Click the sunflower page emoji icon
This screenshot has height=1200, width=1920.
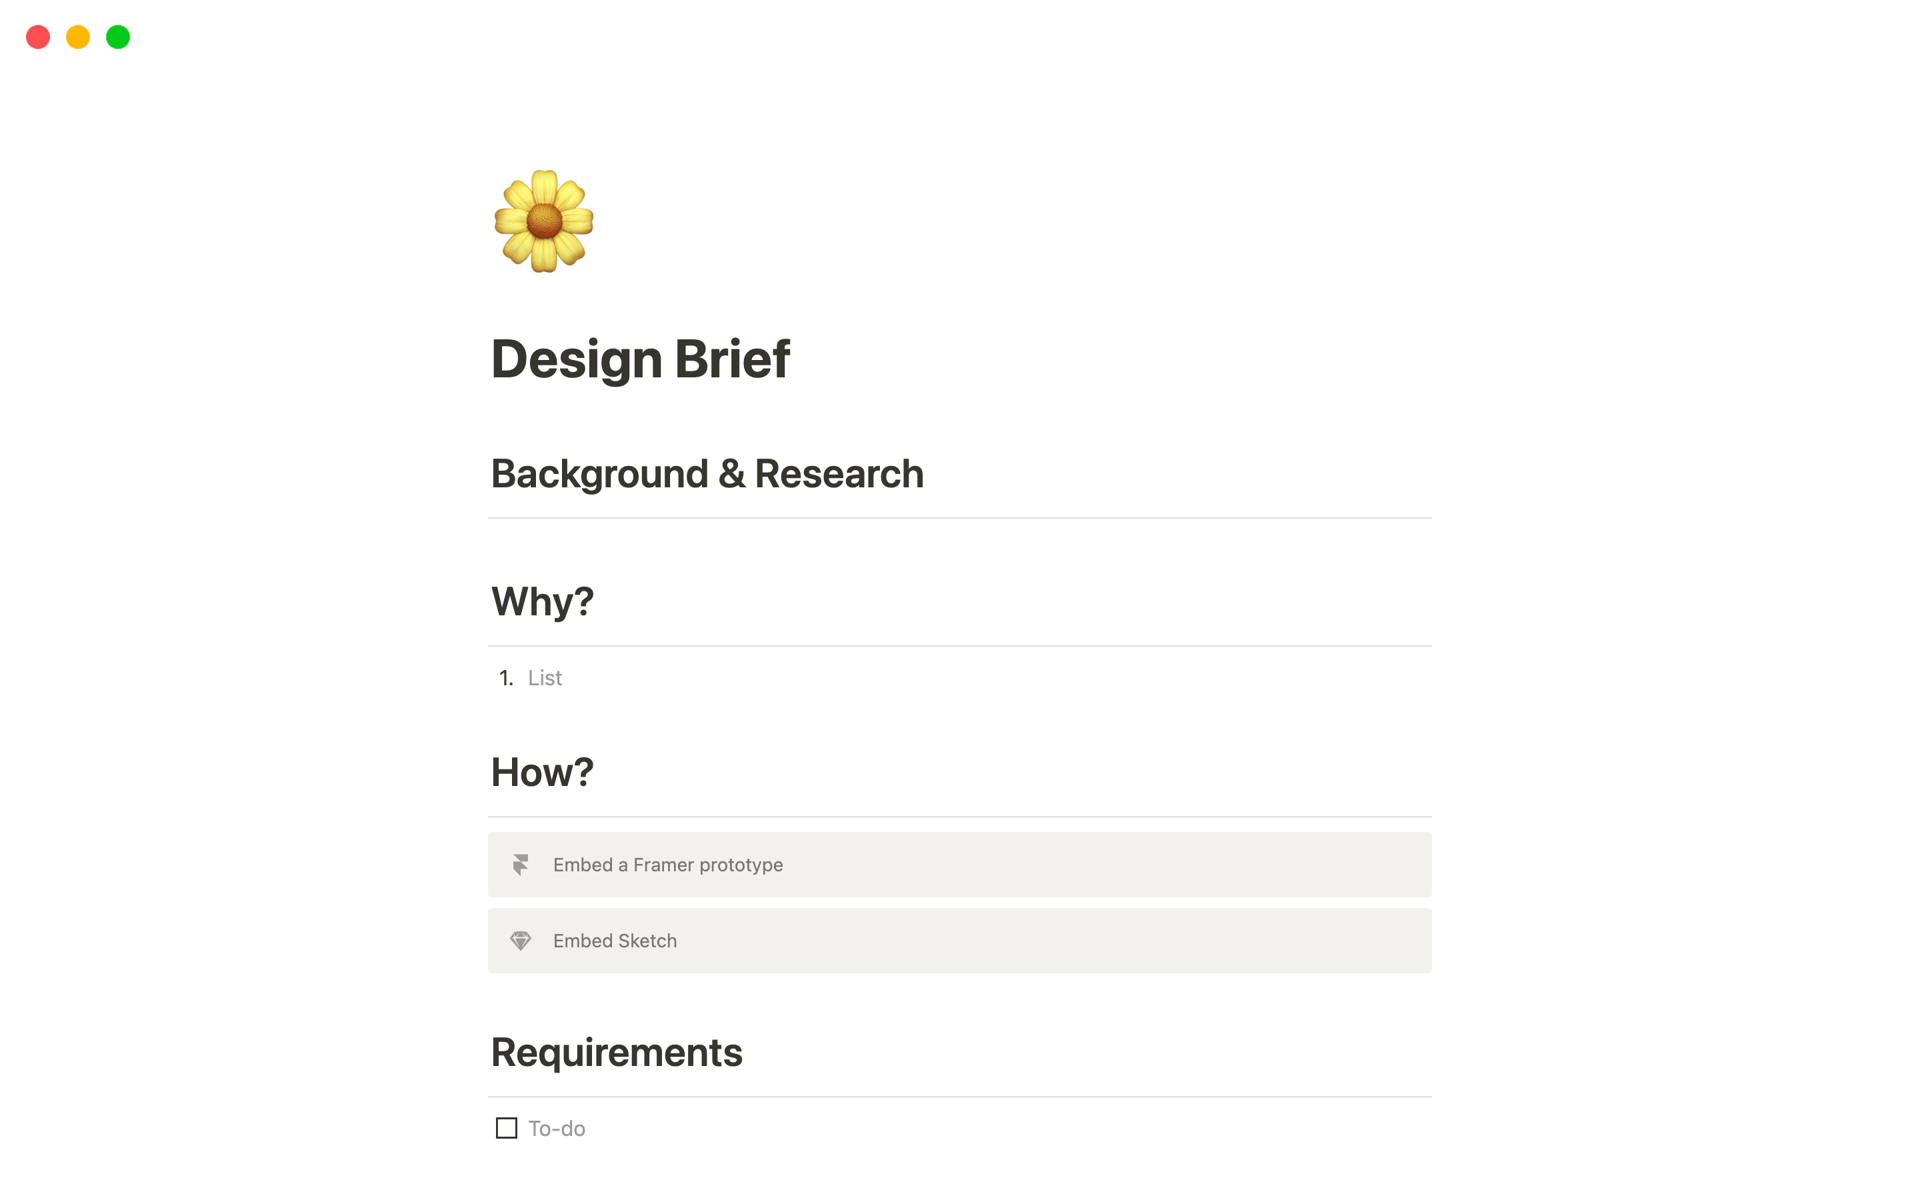543,220
